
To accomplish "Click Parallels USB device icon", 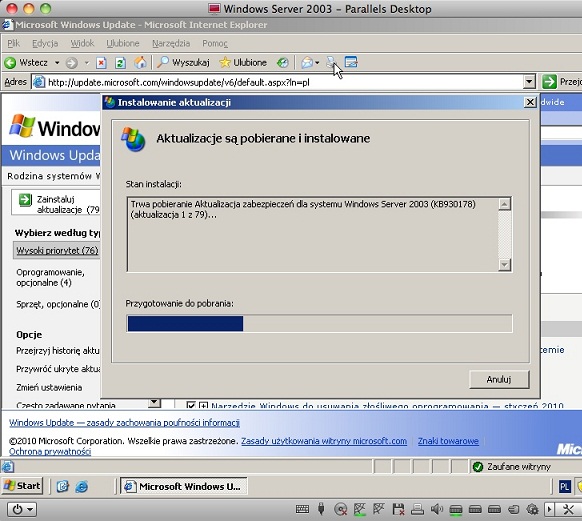I will tap(321, 509).
